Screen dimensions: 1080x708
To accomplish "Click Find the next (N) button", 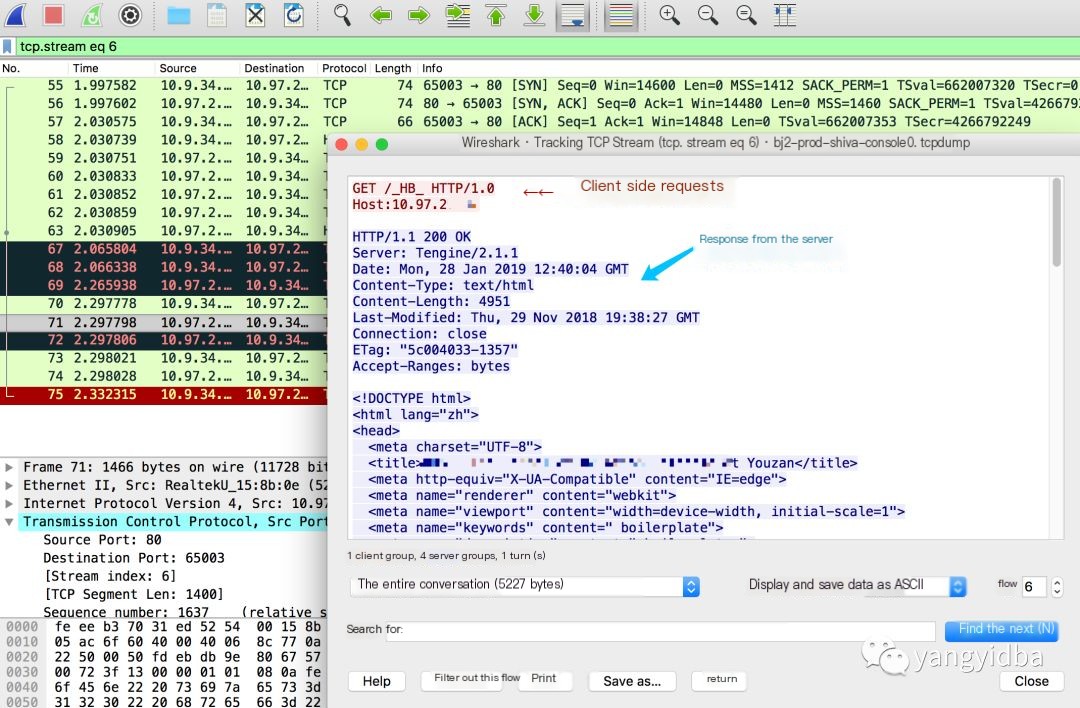I will (1001, 629).
